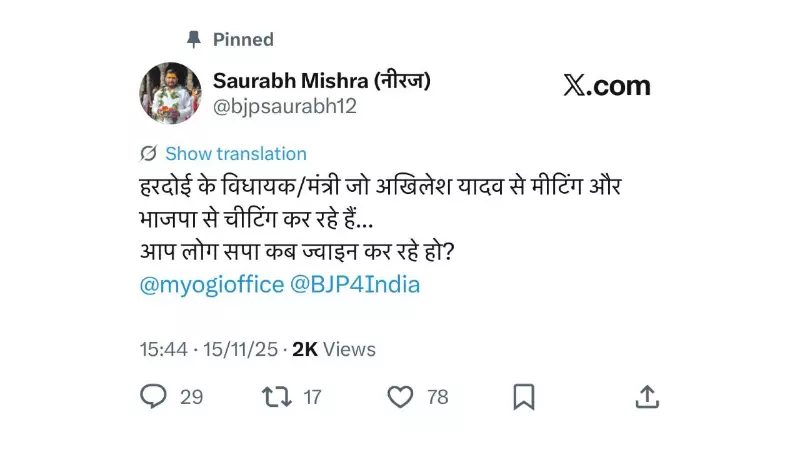The image size is (800, 450).
Task: Click the 15:44 timestamp
Action: 164,349
